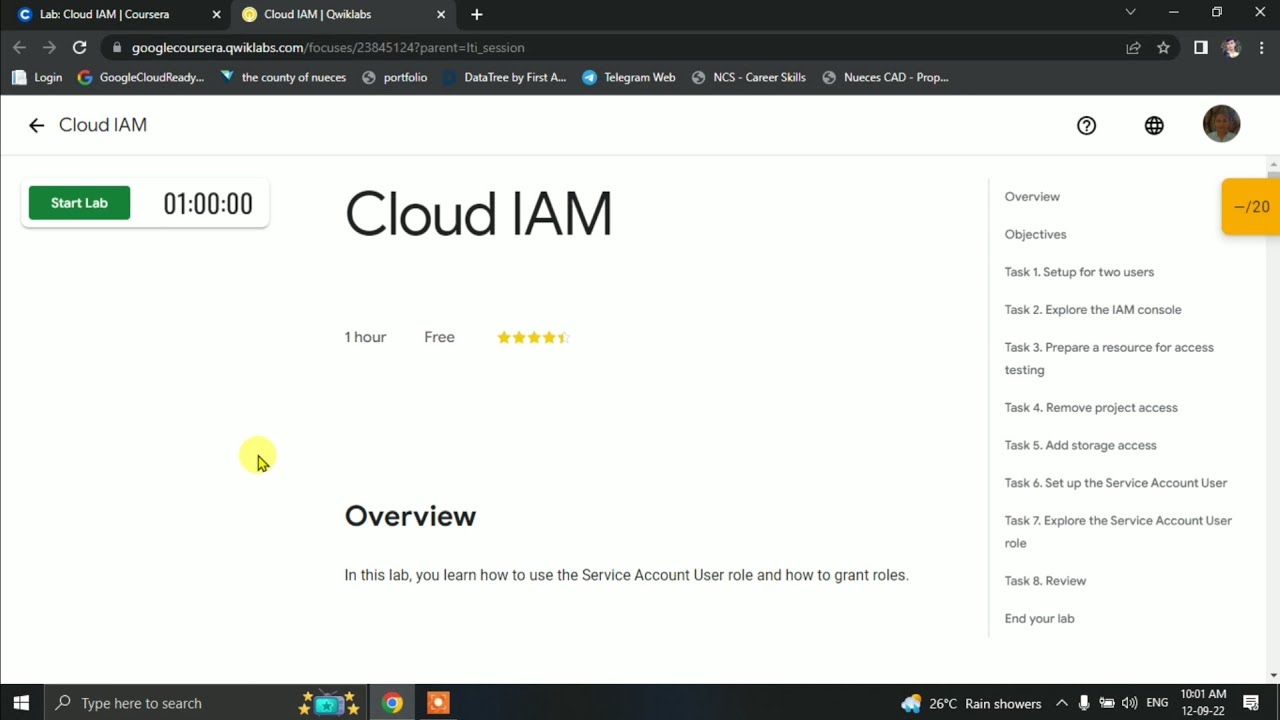Click the site lock icon
1280x720 pixels.
click(x=117, y=47)
